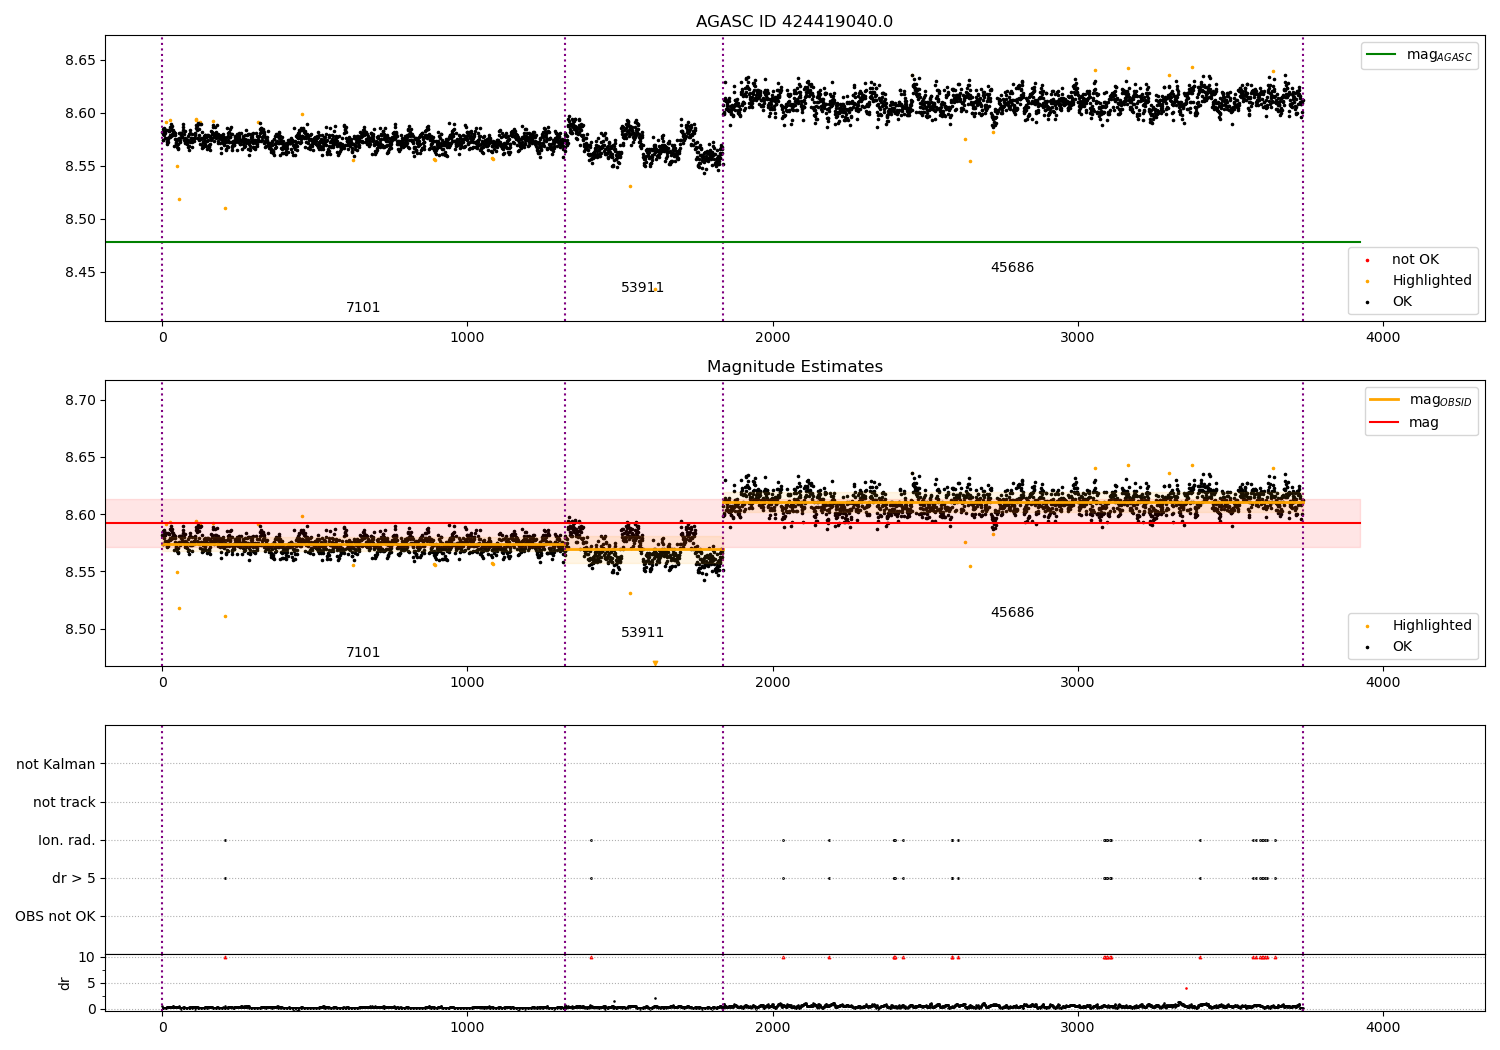Click label 45686 in the Magnitude Estimates plot
Screen dimensions: 1500x1050
[1012, 613]
